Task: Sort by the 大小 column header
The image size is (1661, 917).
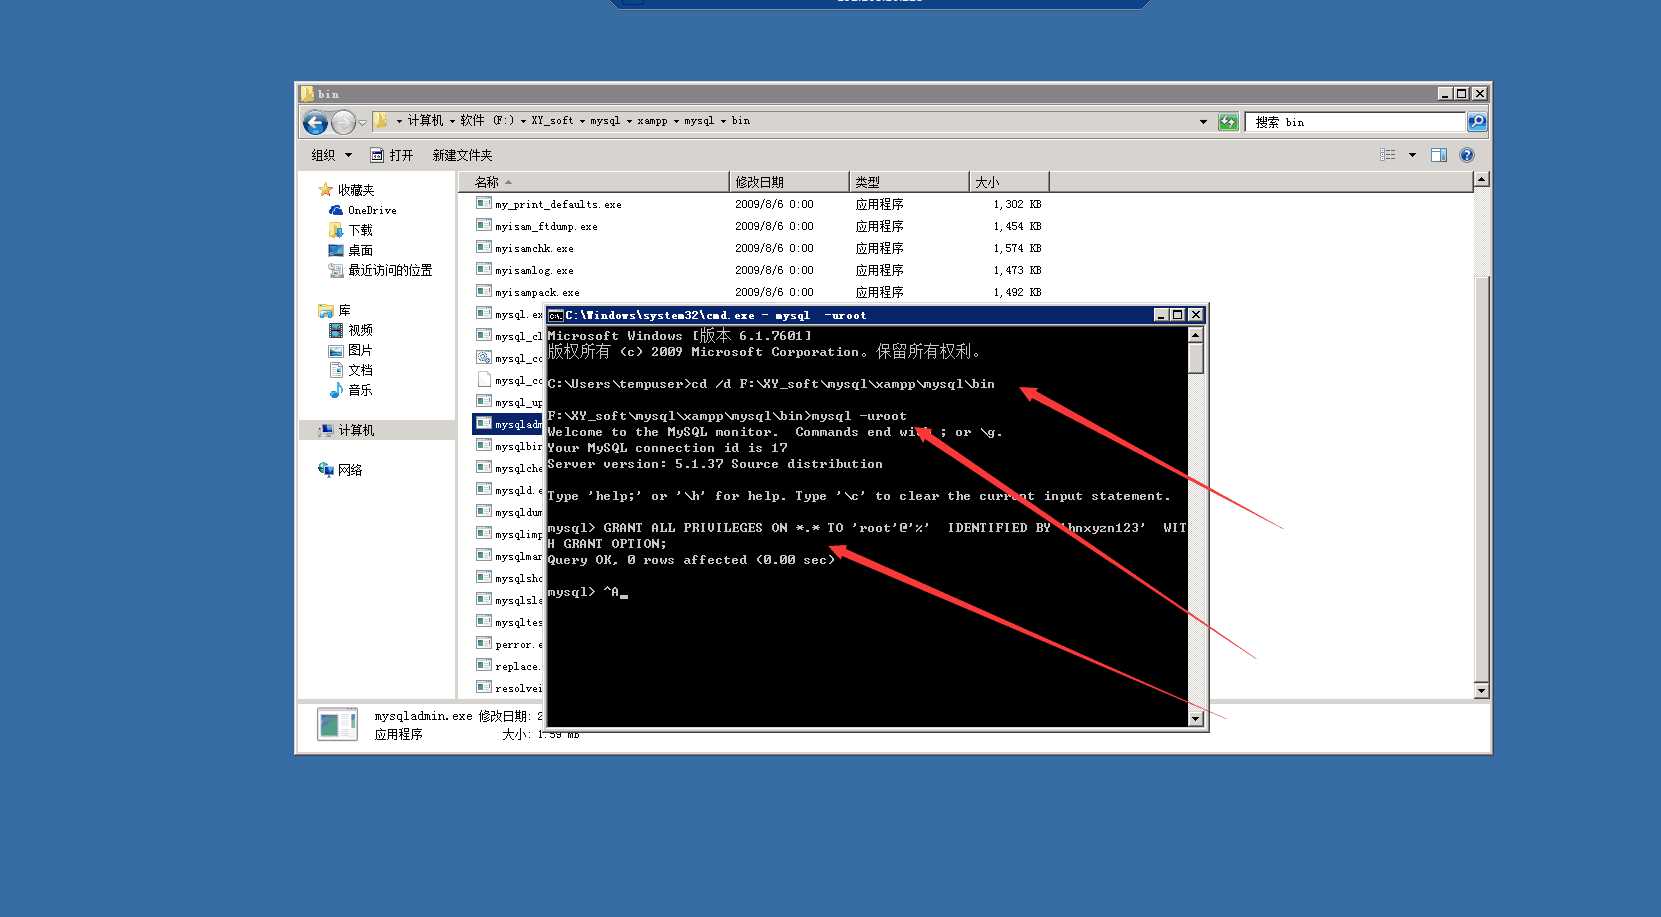Action: pyautogui.click(x=1009, y=182)
